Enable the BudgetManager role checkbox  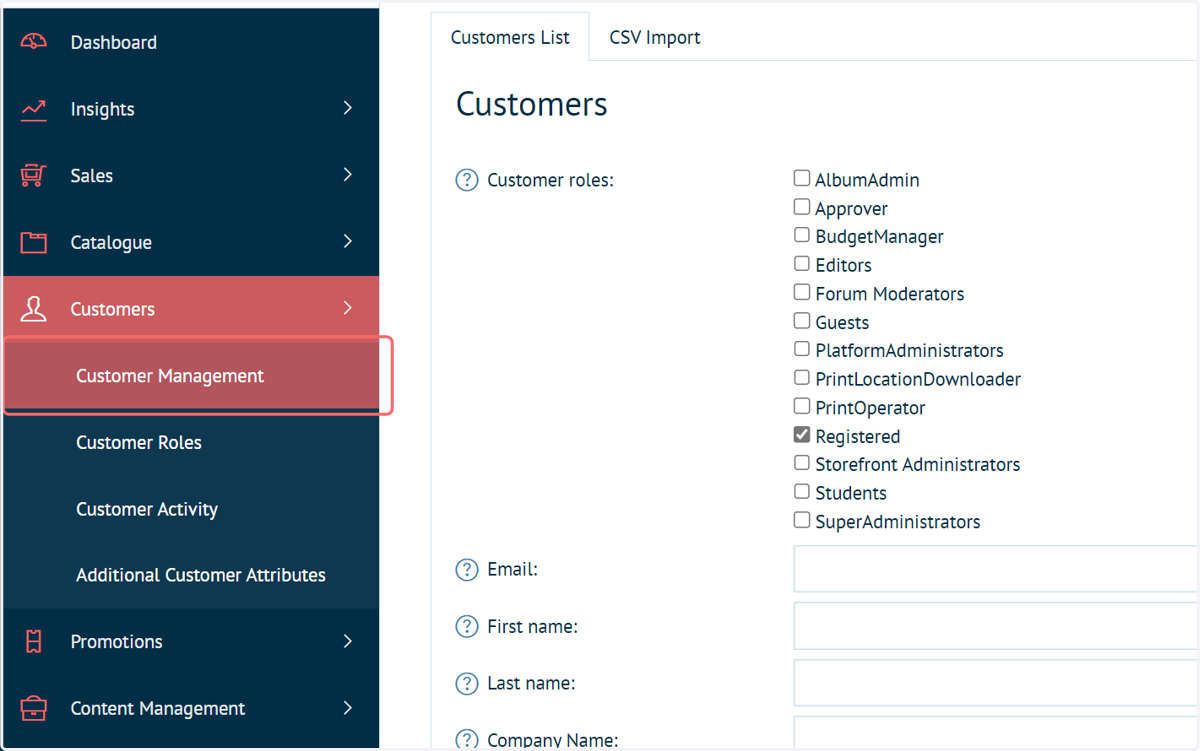[802, 235]
